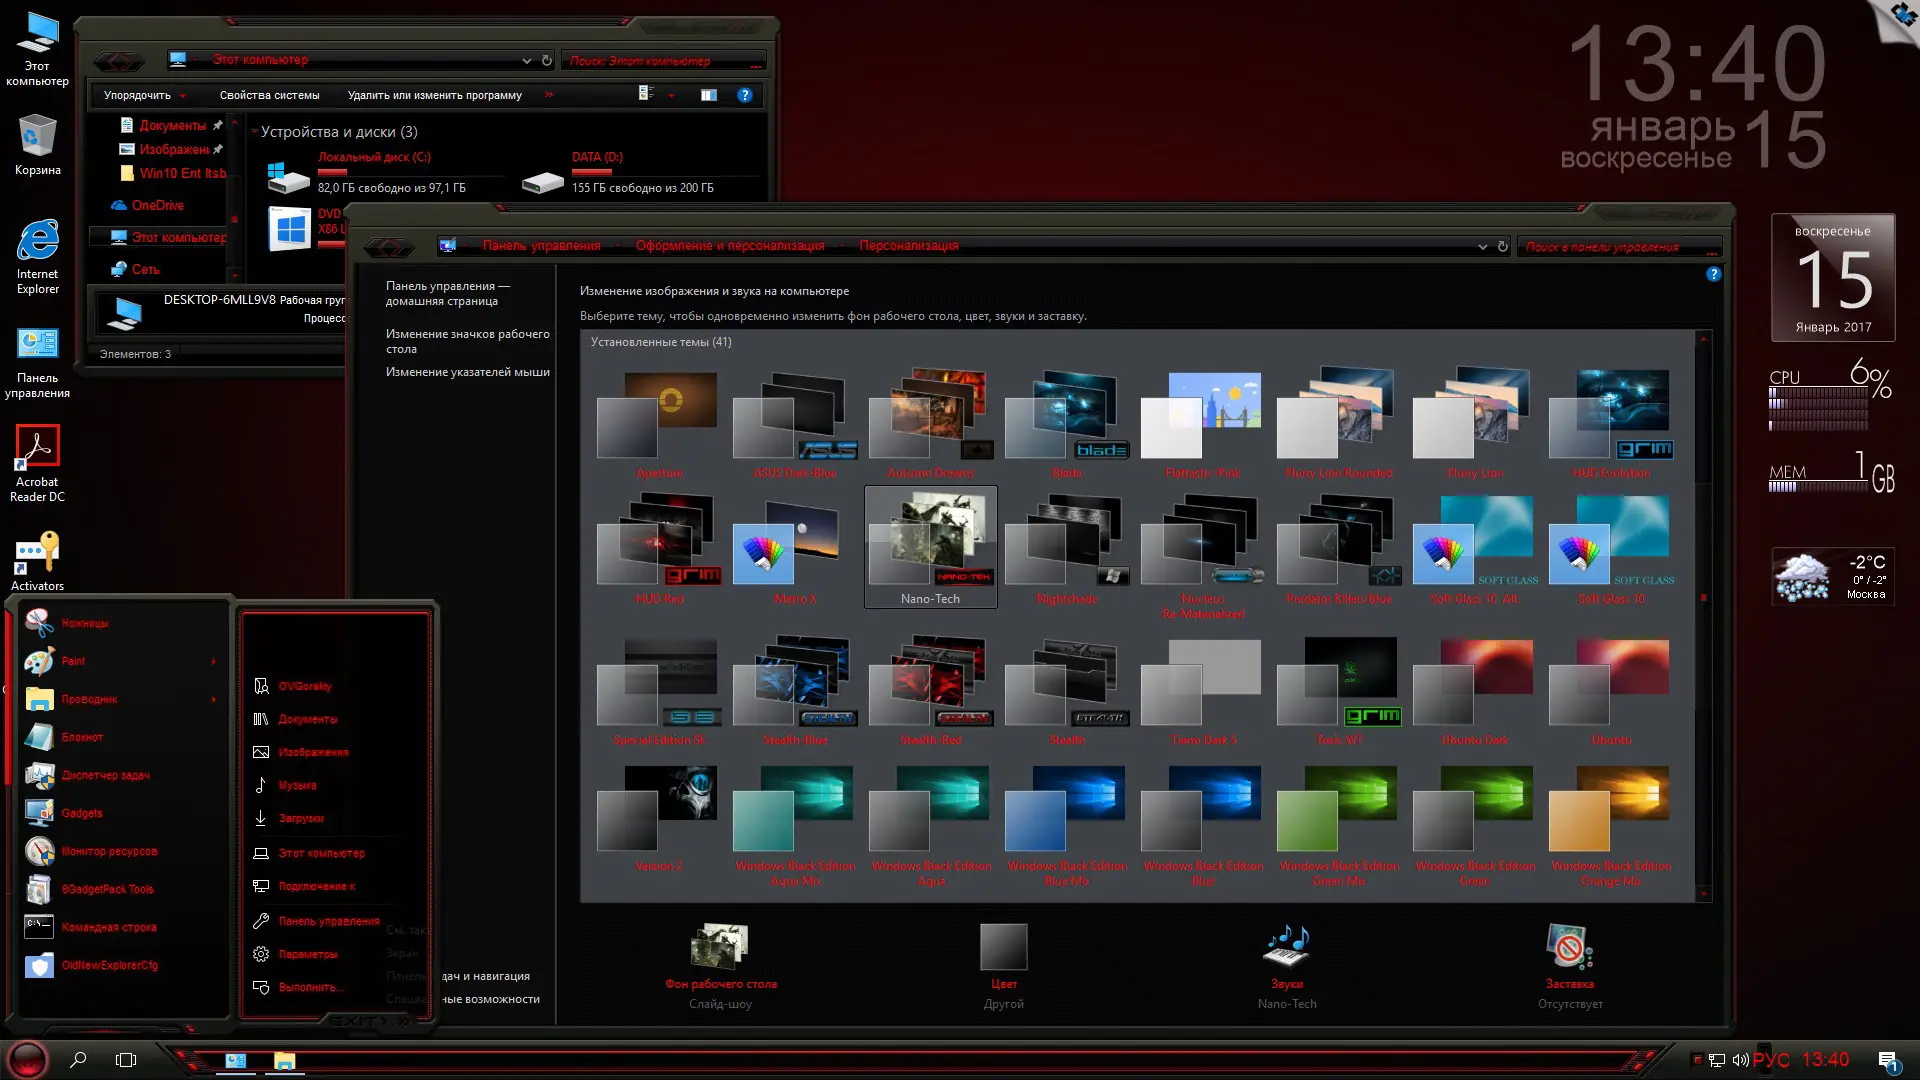Switch РУС input language indicator
Viewport: 1920px width, 1080px height.
tap(1771, 1060)
